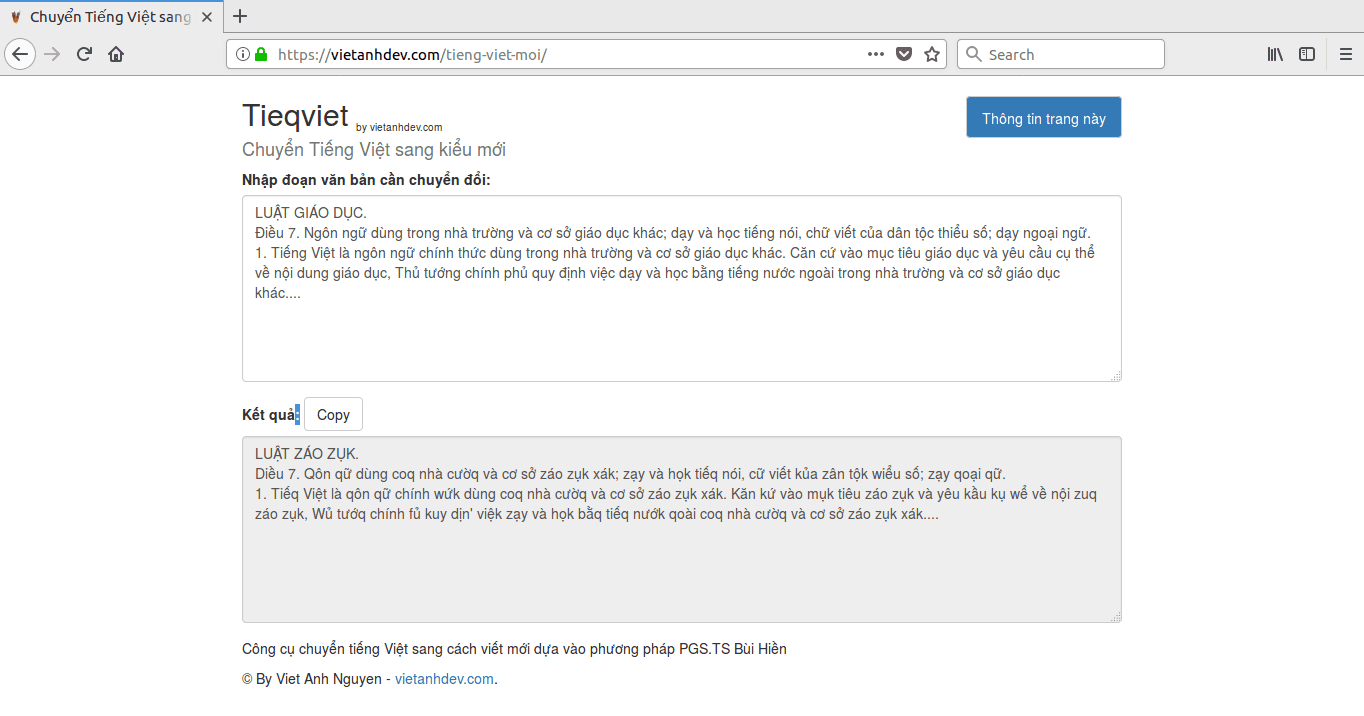Screen dimensions: 1364x716
Task: Reload the Tieqviet page
Action: tap(83, 53)
